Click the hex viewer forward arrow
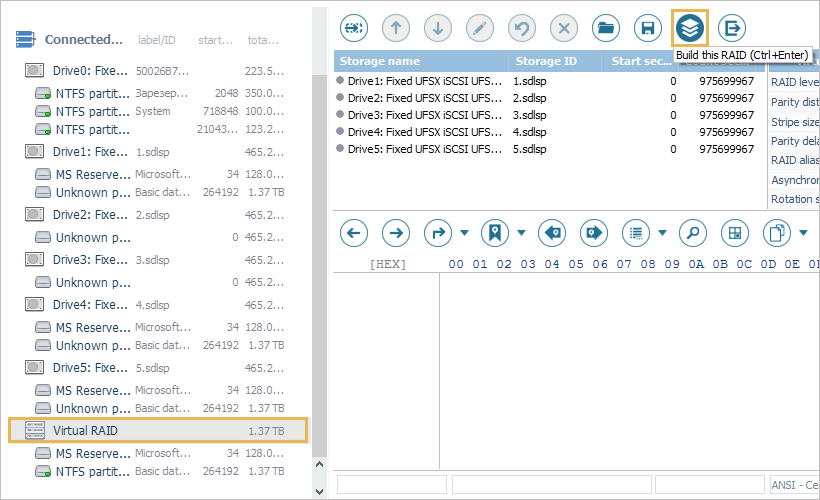 coord(397,233)
